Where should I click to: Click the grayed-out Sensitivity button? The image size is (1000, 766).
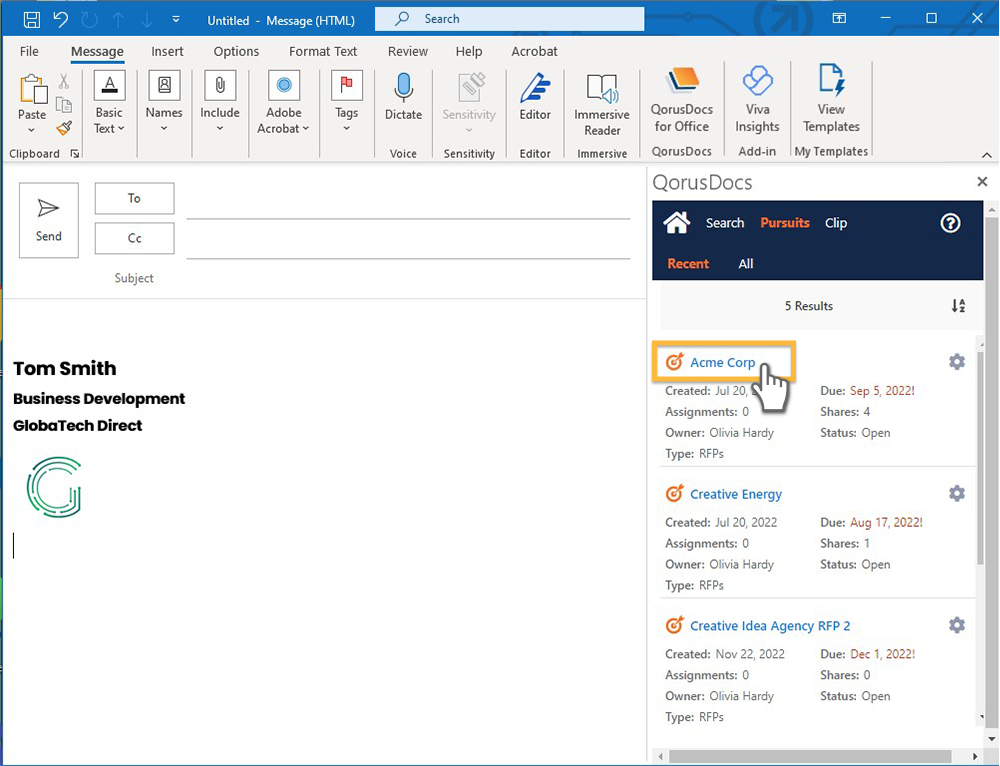click(469, 102)
